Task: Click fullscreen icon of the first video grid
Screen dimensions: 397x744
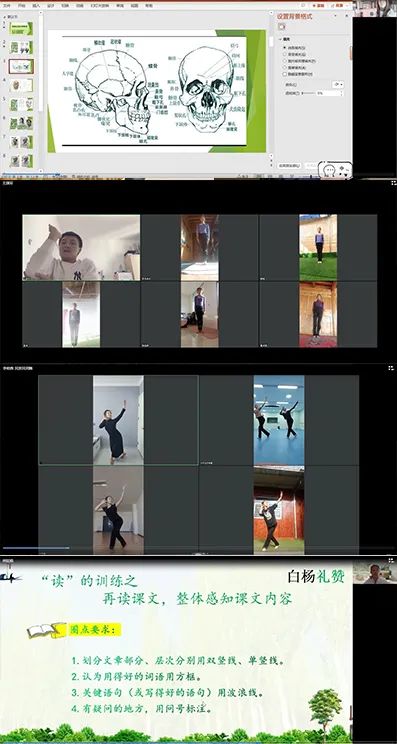Action: 393,183
